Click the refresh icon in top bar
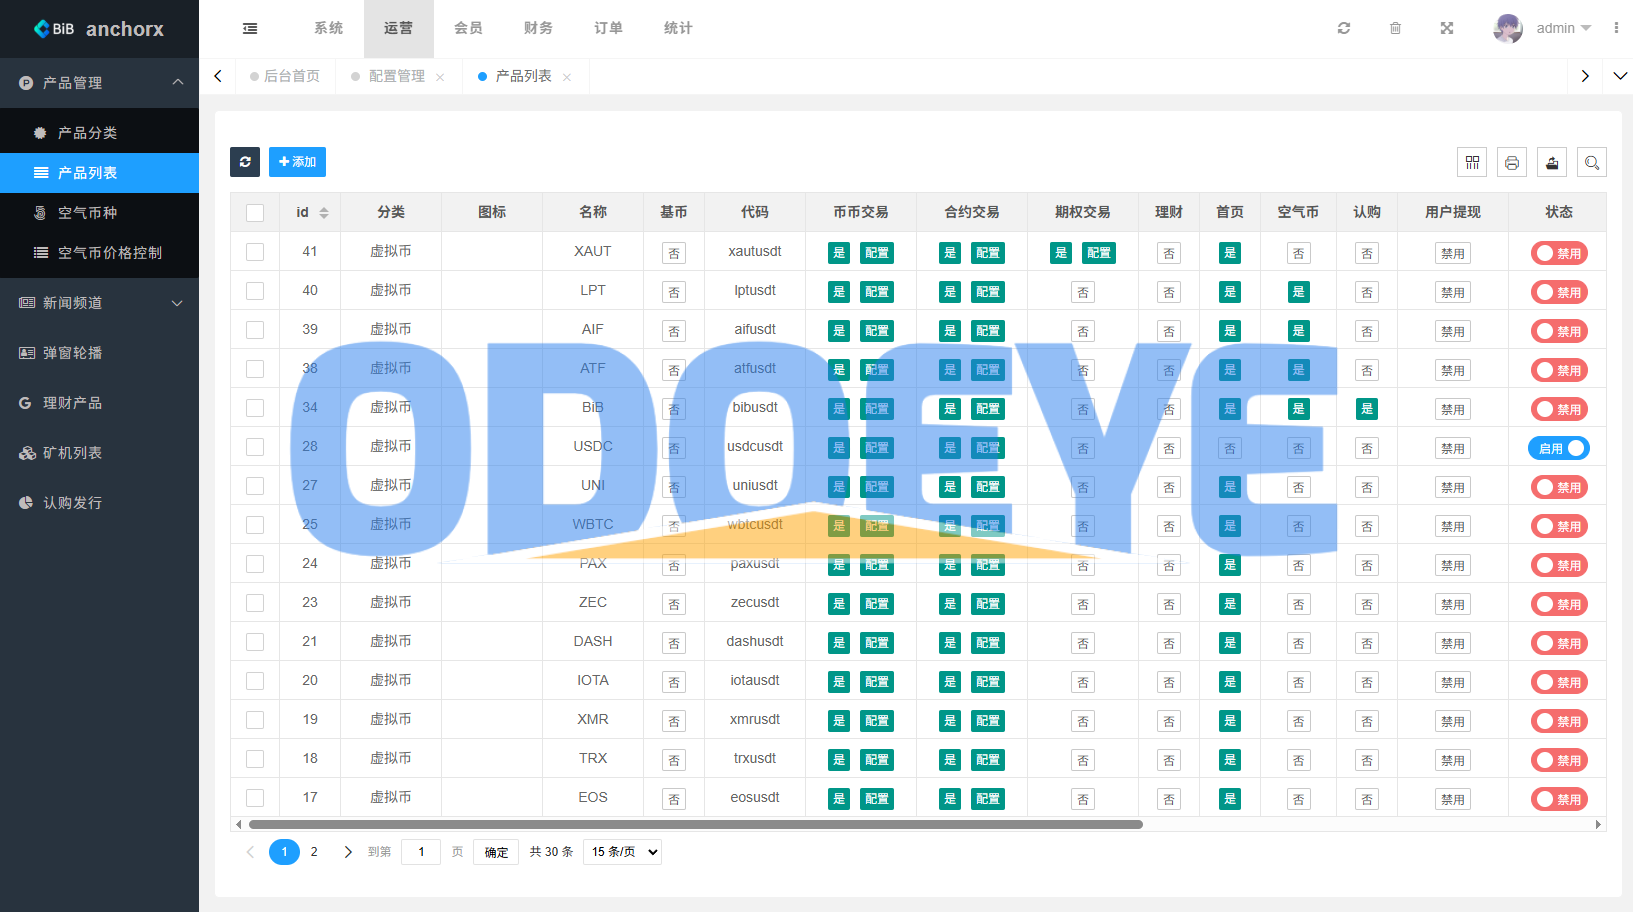The image size is (1633, 912). pos(1344,28)
